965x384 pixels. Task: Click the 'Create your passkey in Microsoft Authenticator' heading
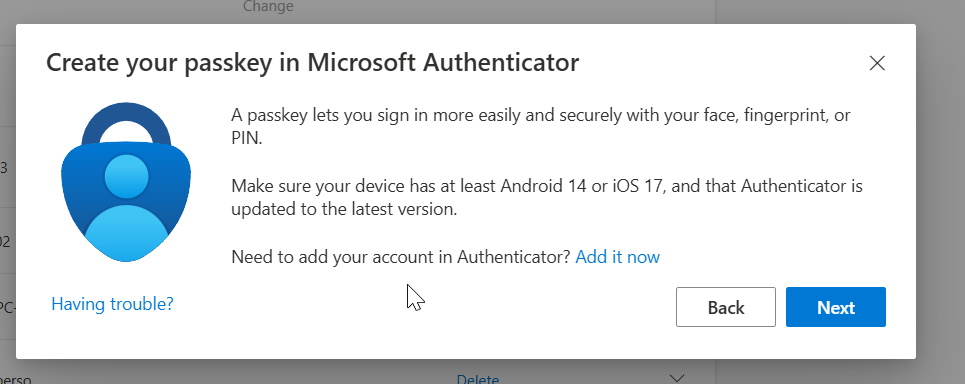pos(313,63)
